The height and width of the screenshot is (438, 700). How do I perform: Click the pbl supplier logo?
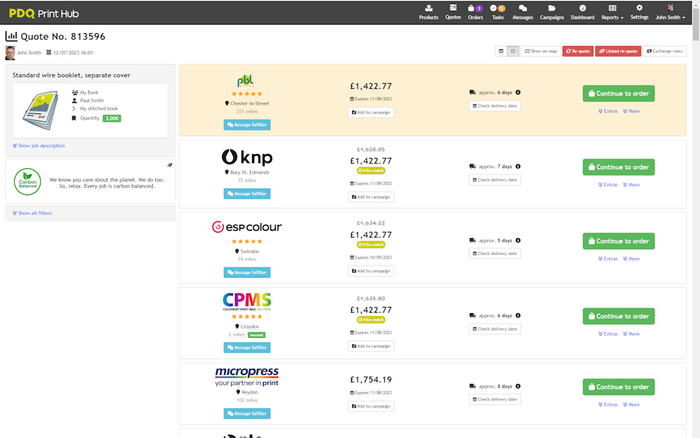[x=246, y=80]
